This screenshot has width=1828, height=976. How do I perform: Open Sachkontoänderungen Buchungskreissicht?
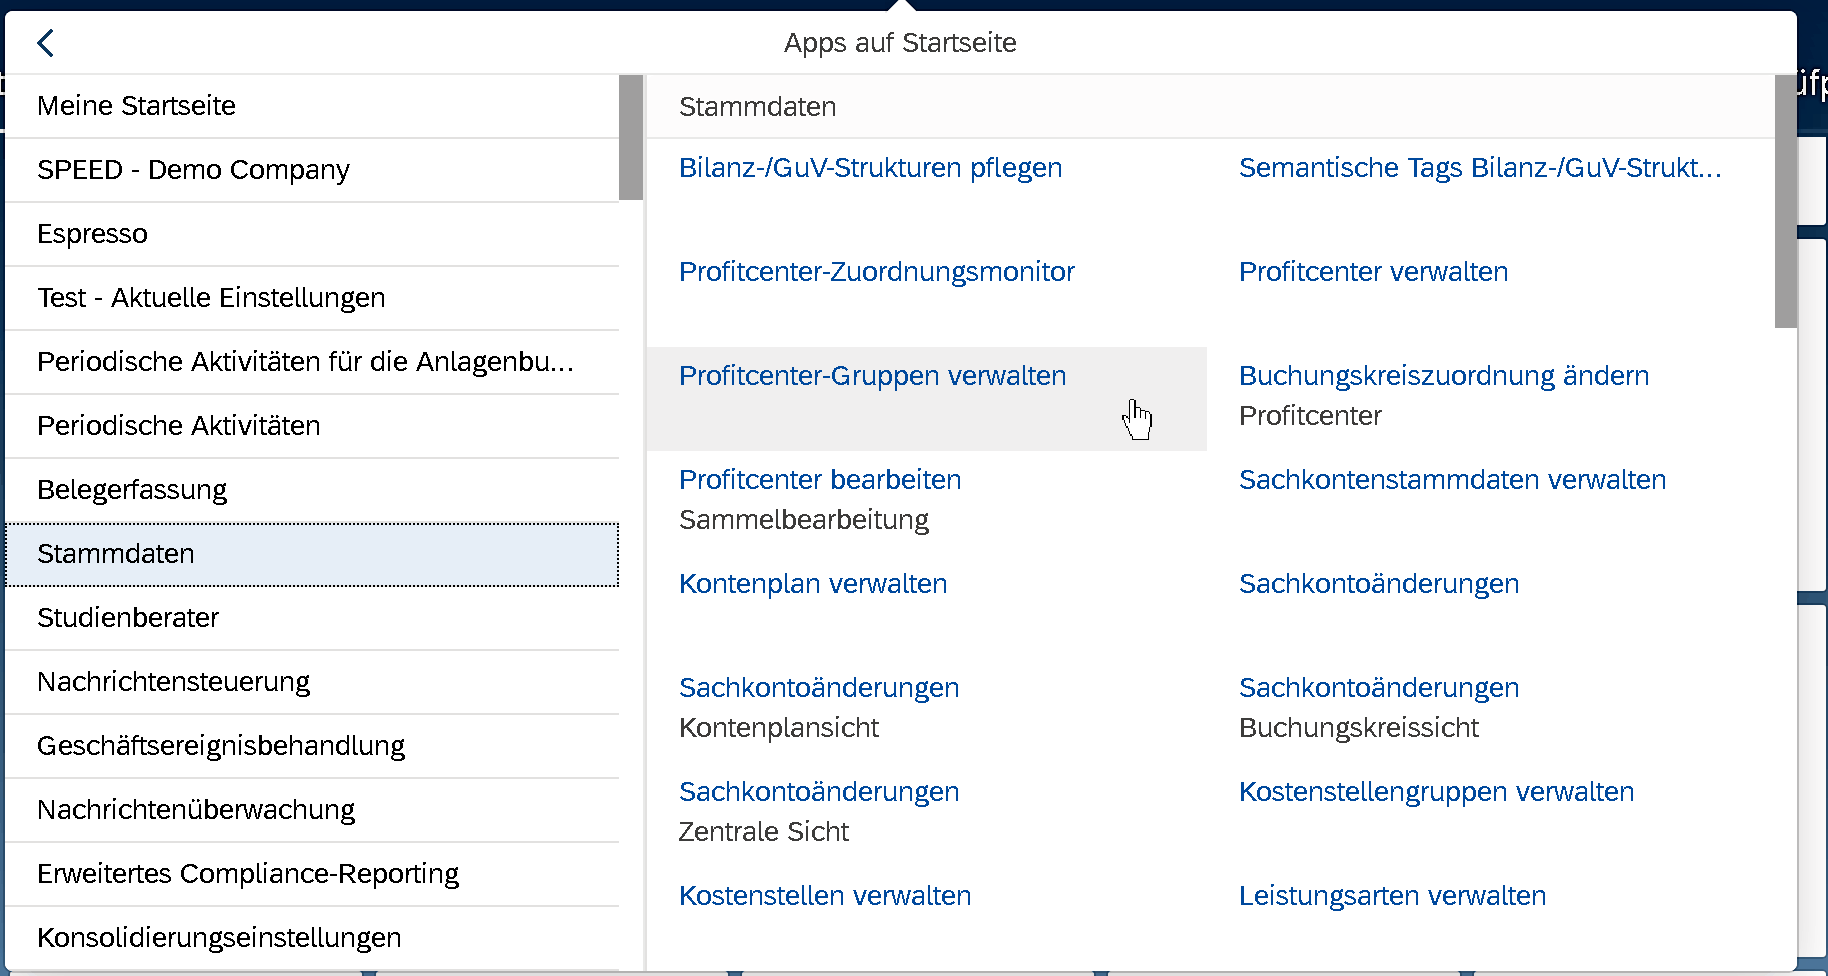click(1379, 688)
